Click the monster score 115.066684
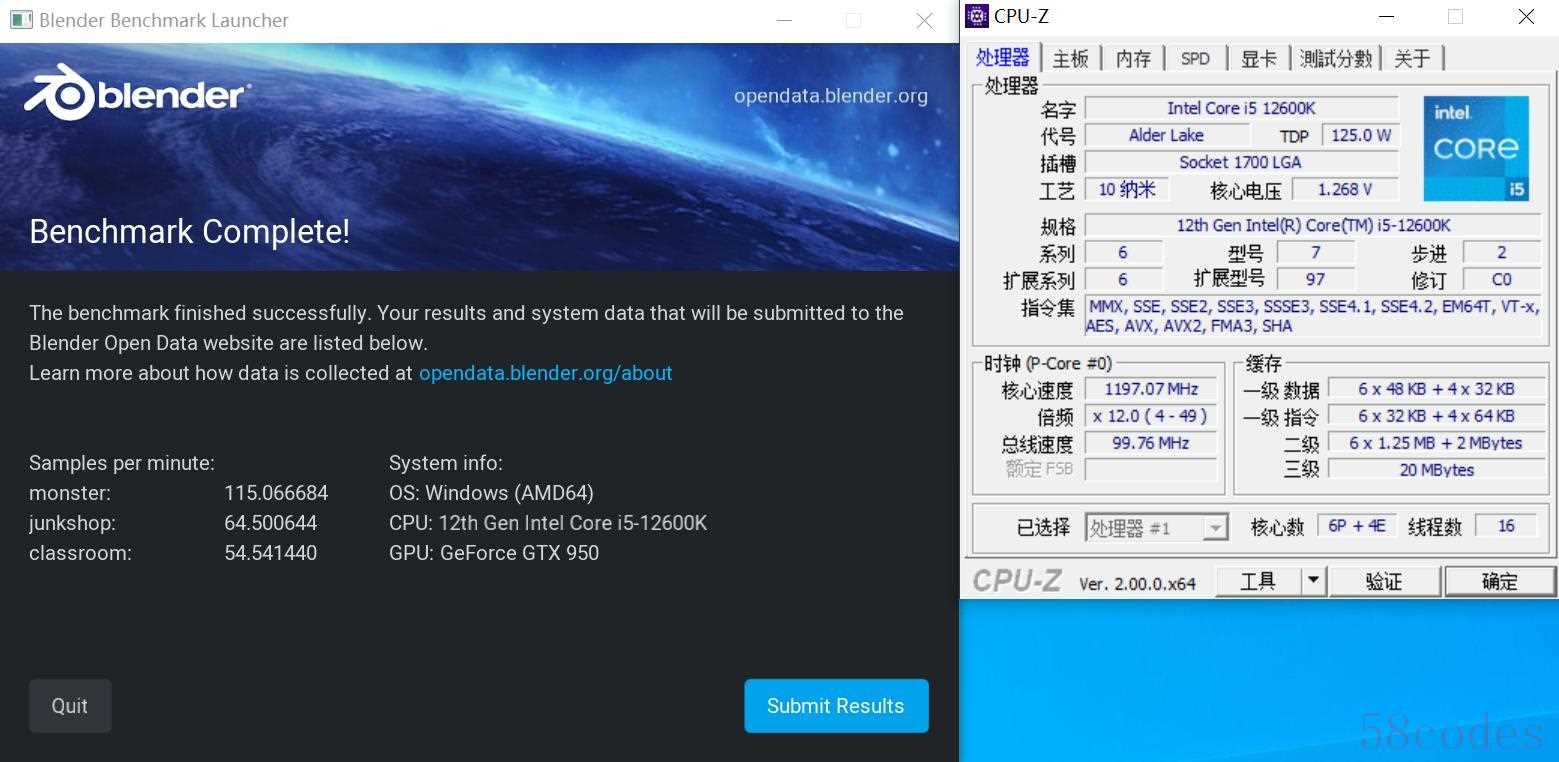 pos(276,493)
